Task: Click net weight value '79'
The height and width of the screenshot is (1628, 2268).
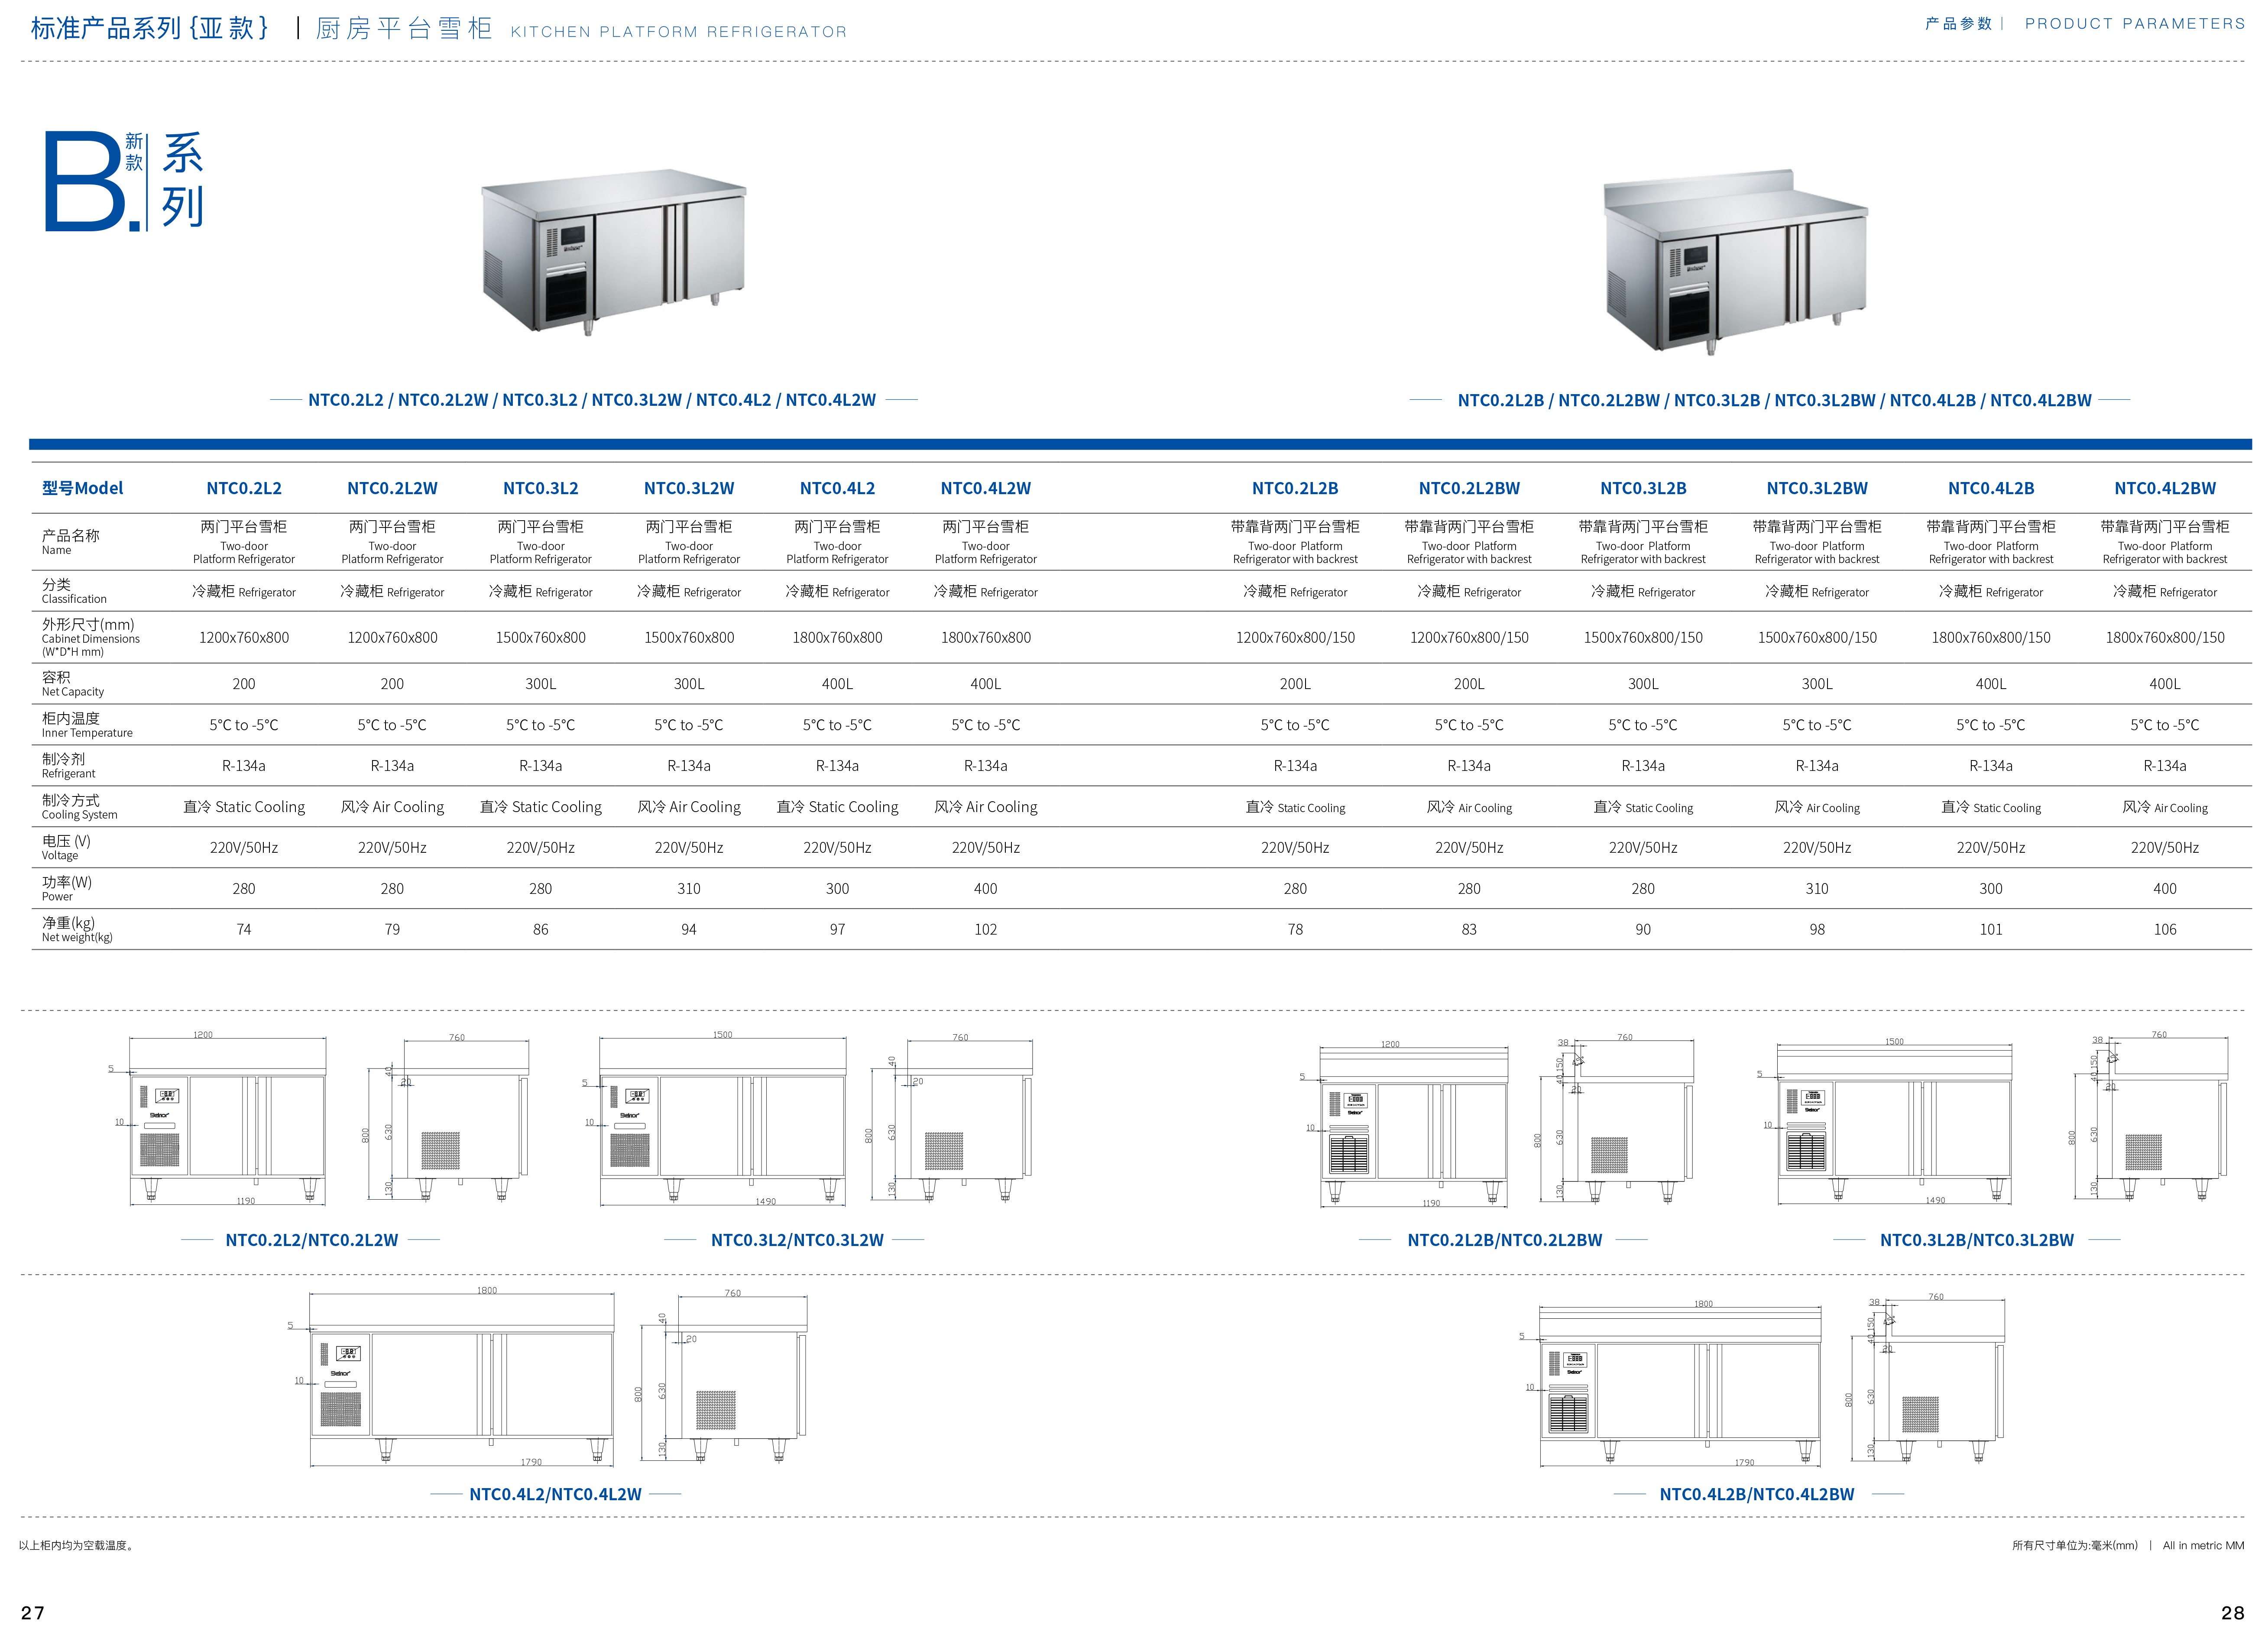Action: [392, 929]
